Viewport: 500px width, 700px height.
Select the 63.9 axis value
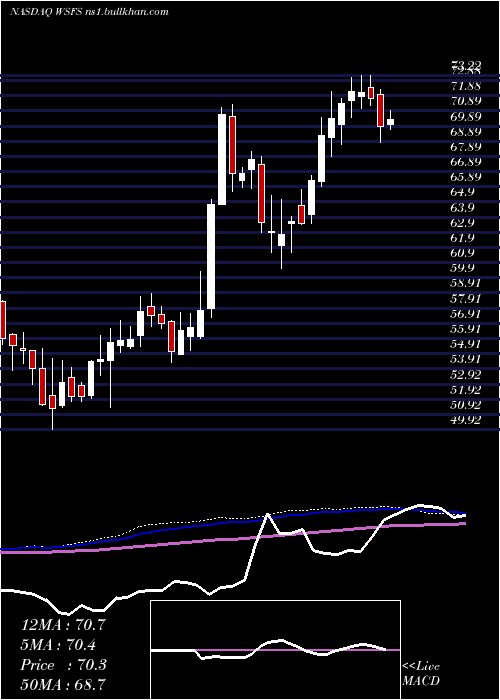(x=464, y=208)
